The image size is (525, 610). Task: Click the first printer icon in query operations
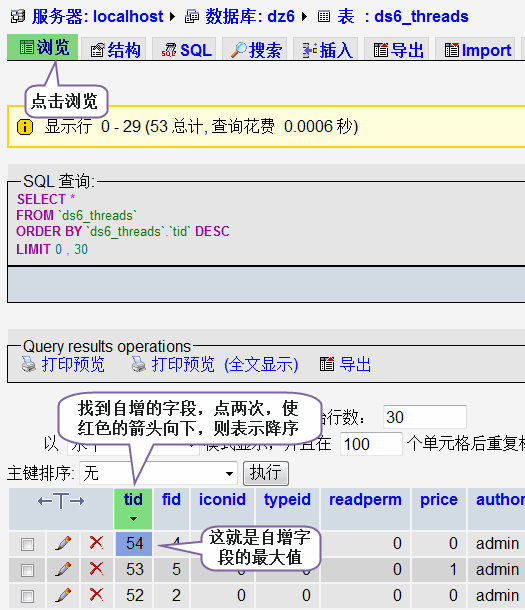click(x=28, y=365)
